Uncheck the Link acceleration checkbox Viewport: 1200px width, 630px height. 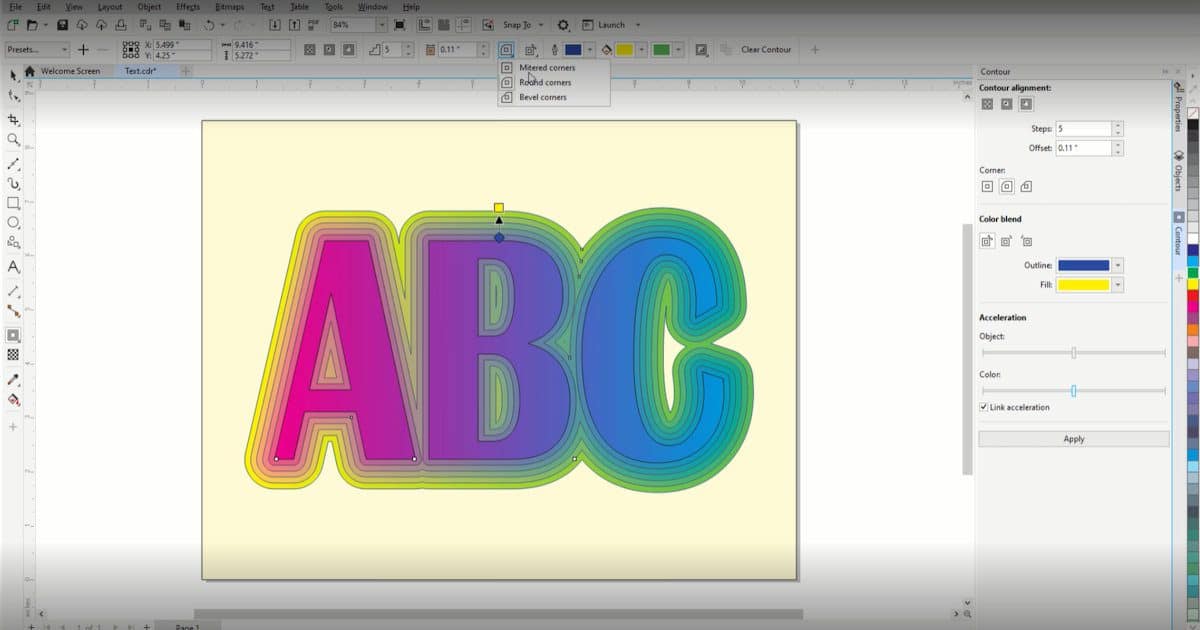[x=984, y=407]
